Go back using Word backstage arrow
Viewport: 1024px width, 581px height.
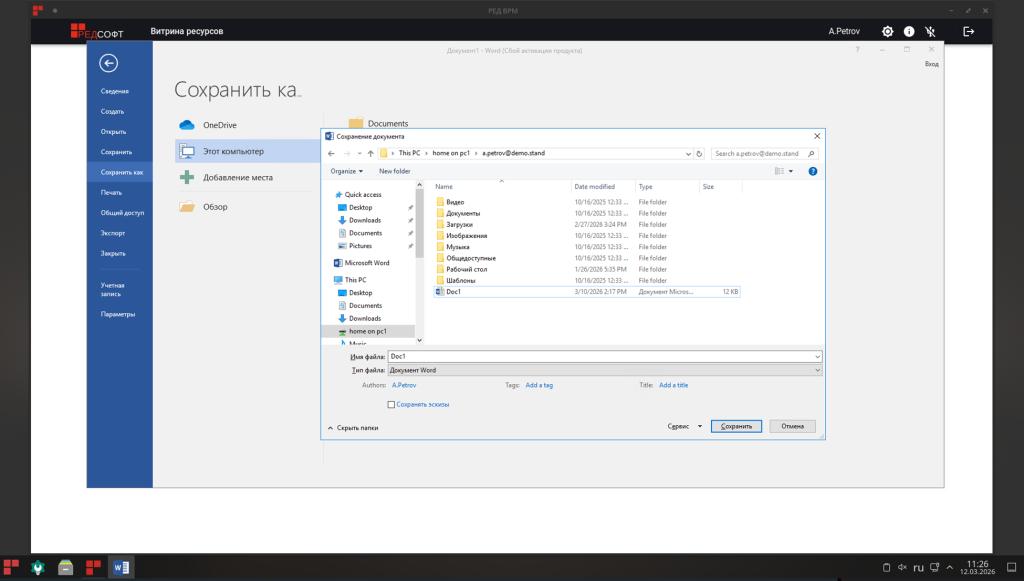tap(108, 63)
